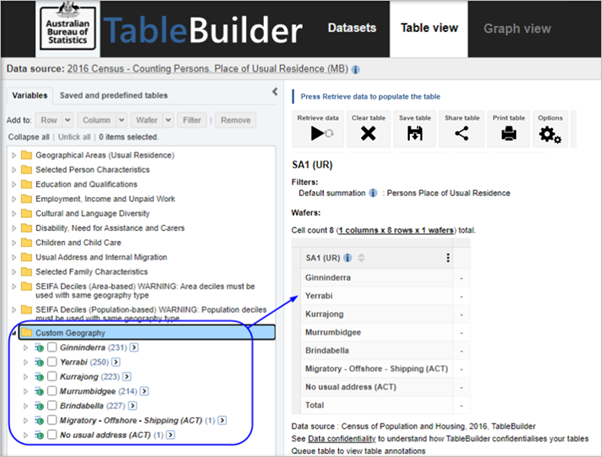The height and width of the screenshot is (457, 602).
Task: Open the Data confidentiality link
Action: [x=342, y=439]
